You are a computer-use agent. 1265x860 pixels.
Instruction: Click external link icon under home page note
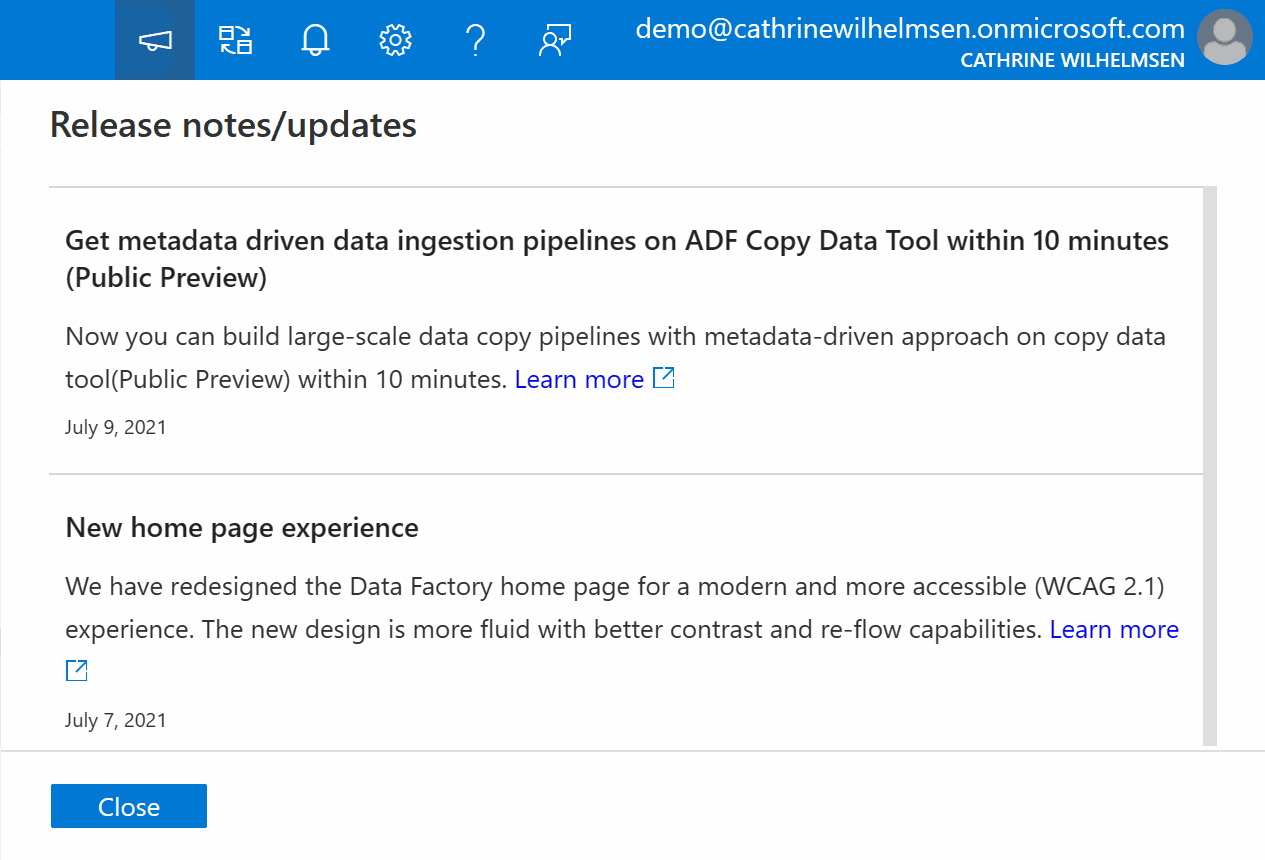coord(77,670)
